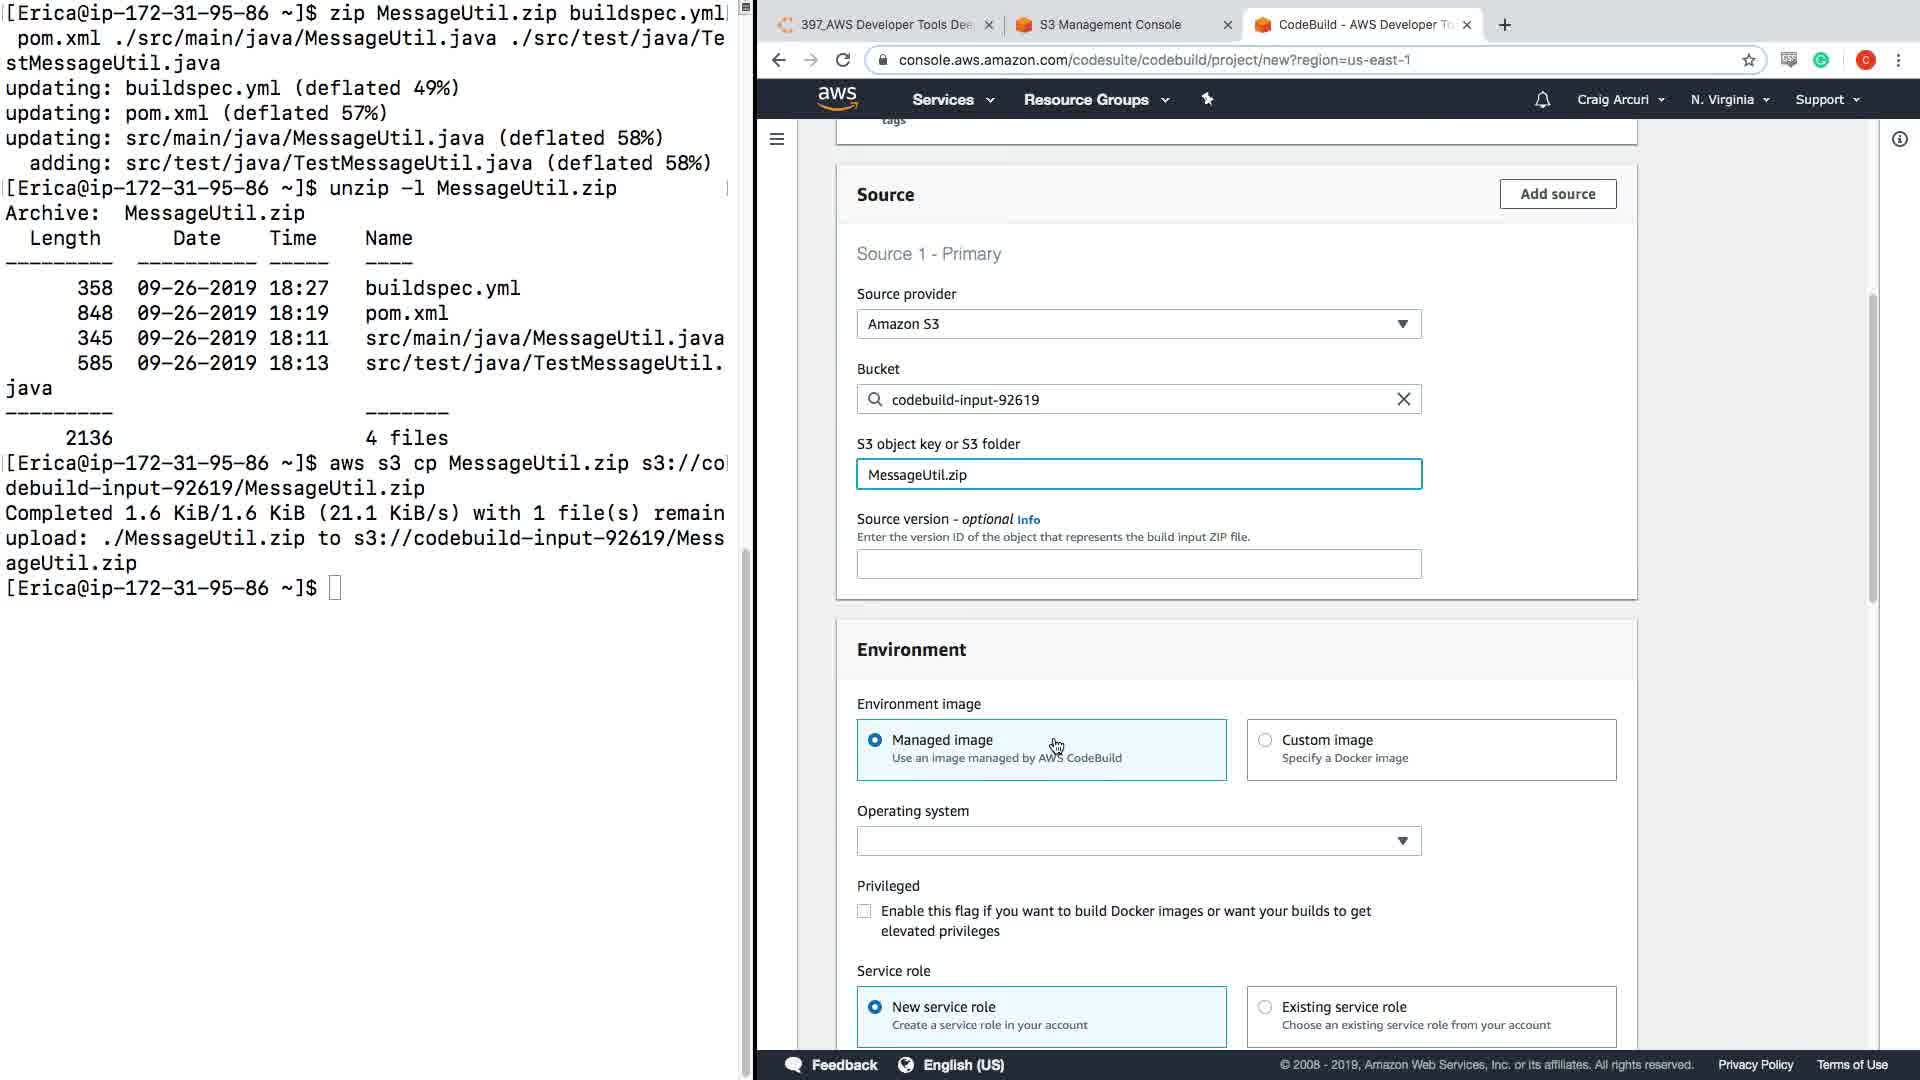The width and height of the screenshot is (1920, 1080).
Task: Reload the browser page
Action: [x=843, y=60]
